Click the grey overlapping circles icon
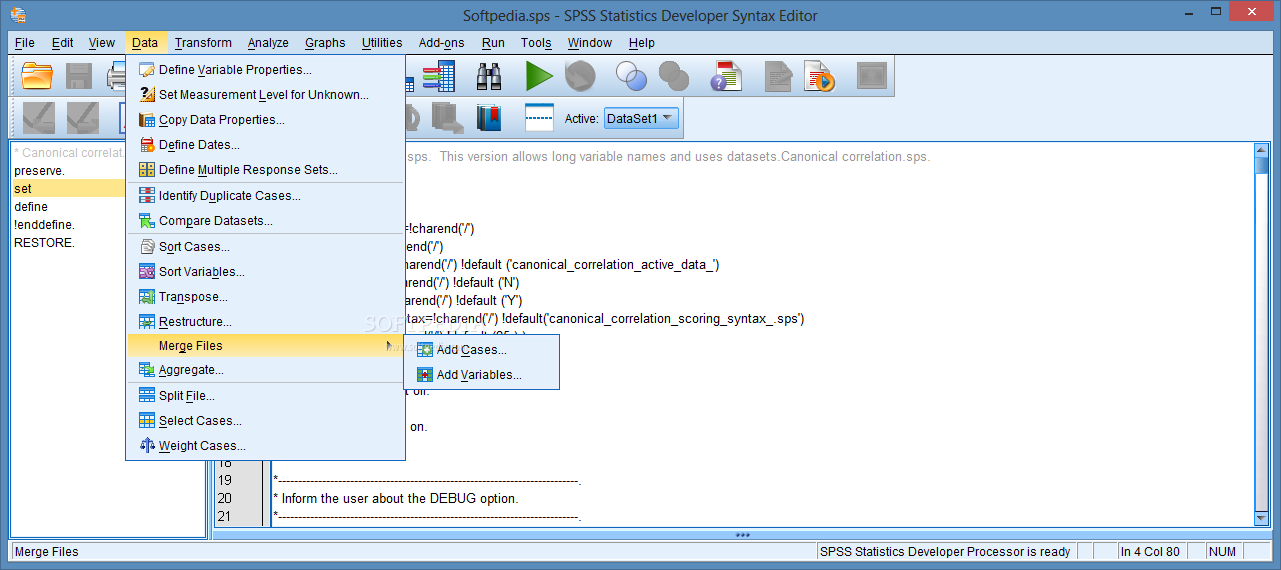Viewport: 1281px width, 570px height. (x=674, y=76)
